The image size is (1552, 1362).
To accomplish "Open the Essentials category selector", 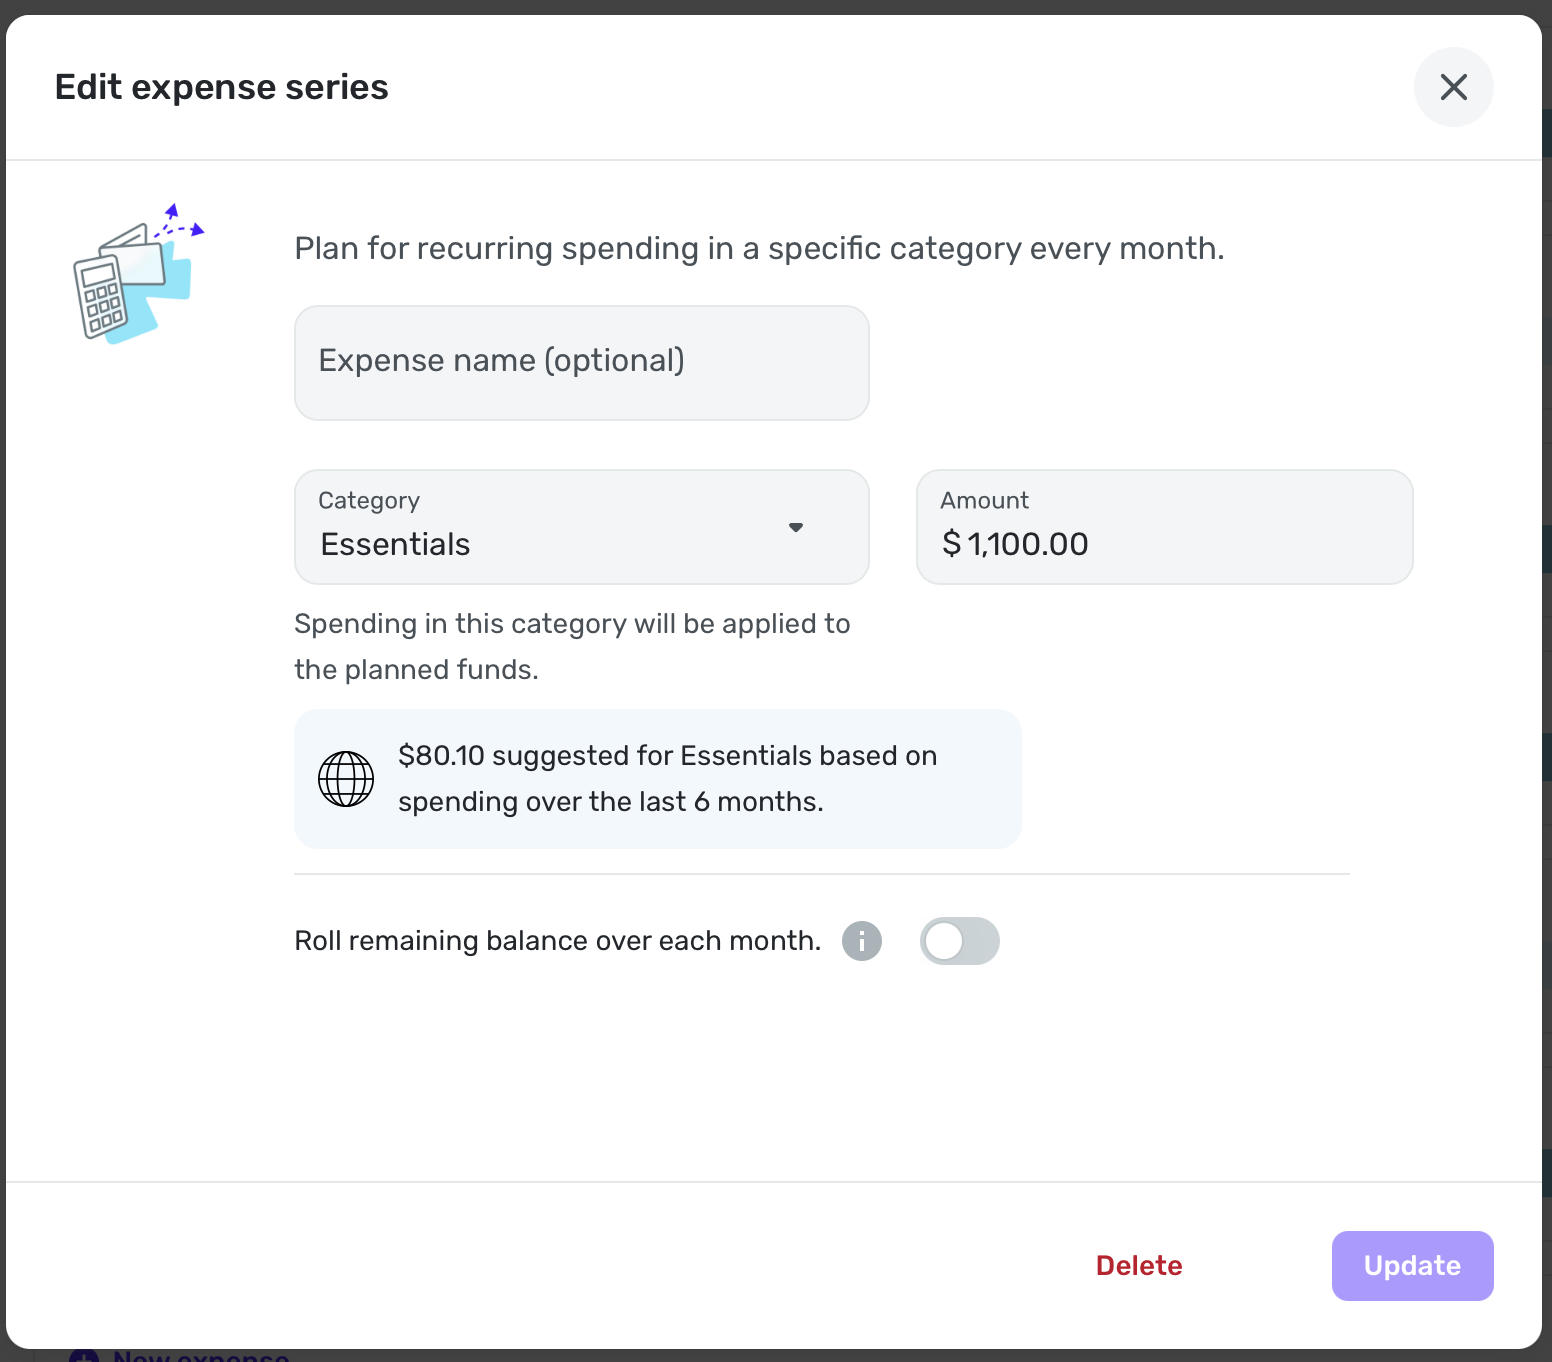I will tap(582, 527).
